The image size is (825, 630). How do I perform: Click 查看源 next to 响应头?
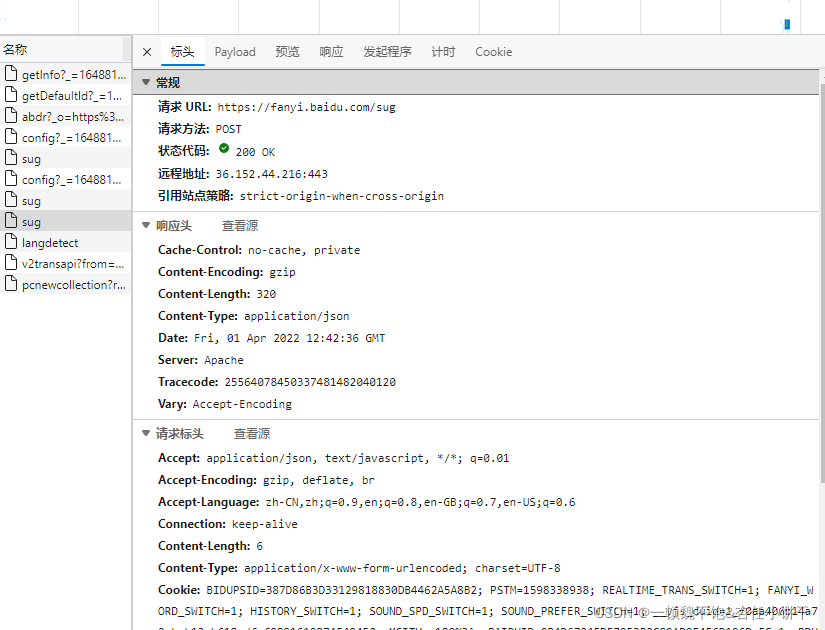(240, 226)
